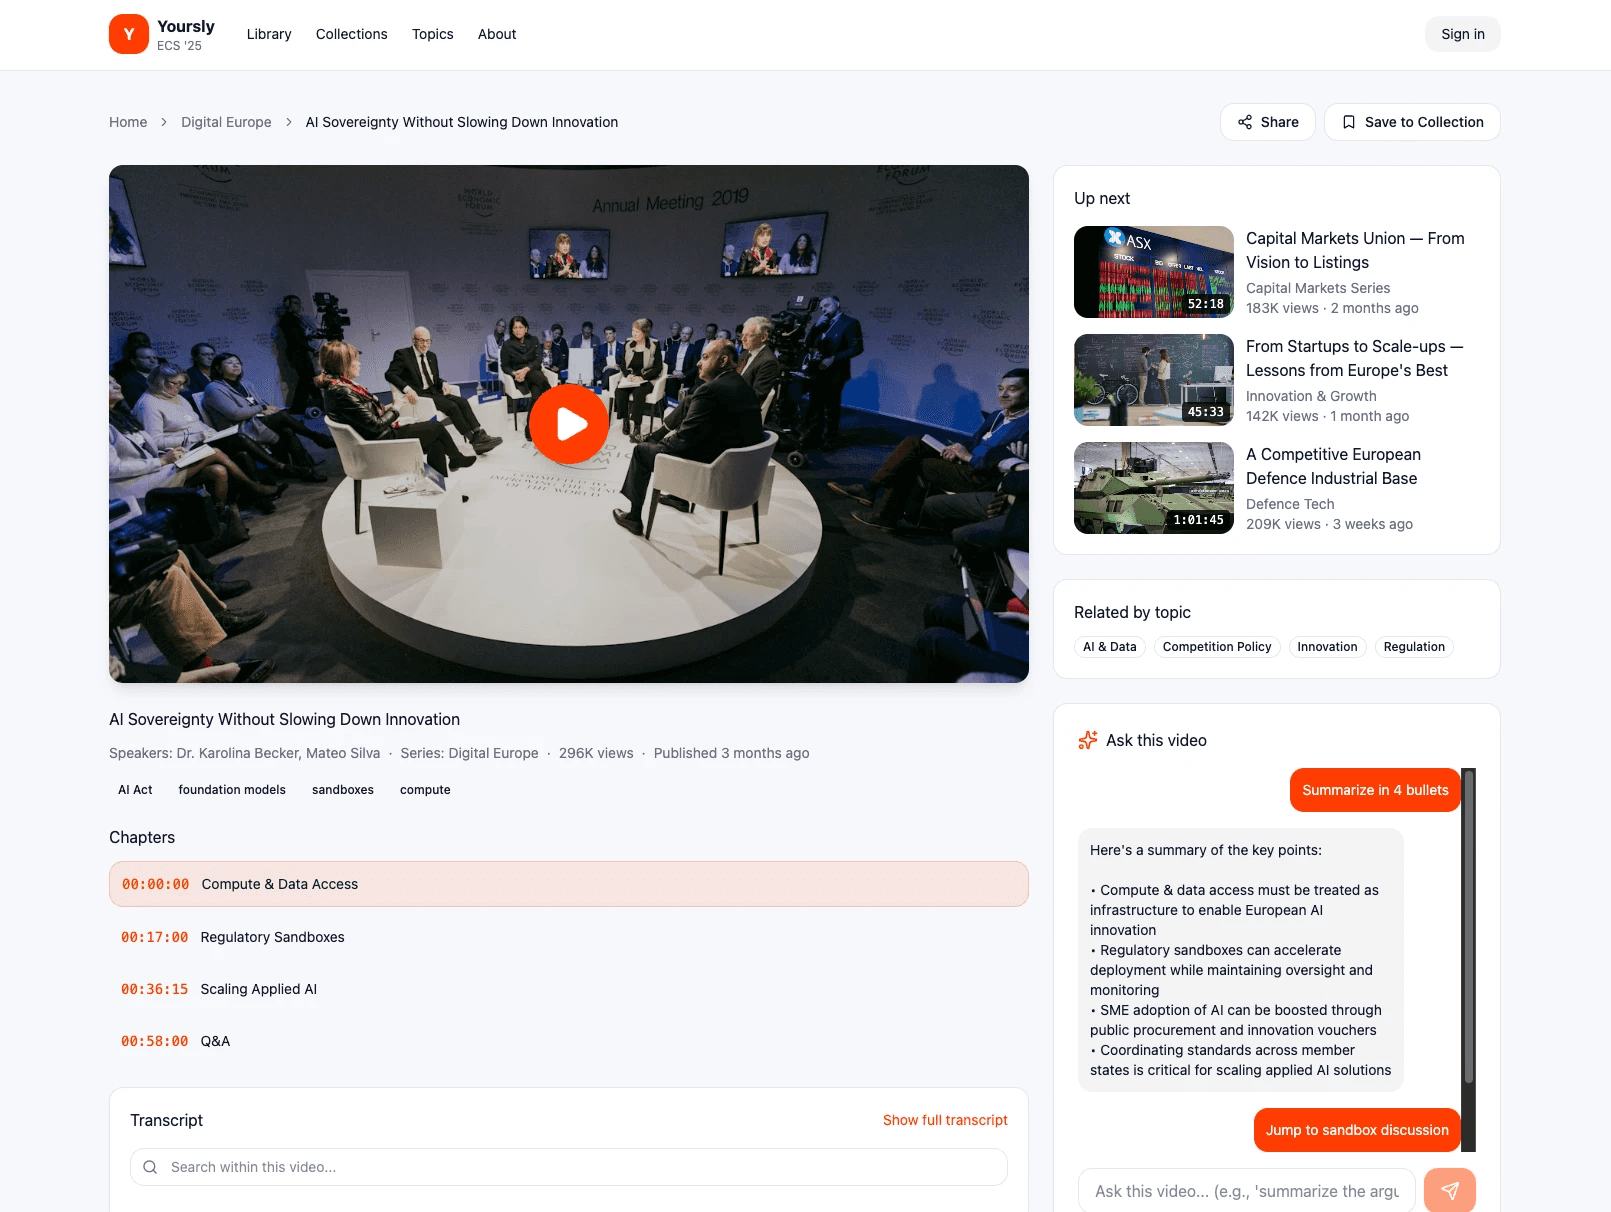Select the Regulation topic chip
Image resolution: width=1611 pixels, height=1212 pixels.
click(x=1414, y=647)
